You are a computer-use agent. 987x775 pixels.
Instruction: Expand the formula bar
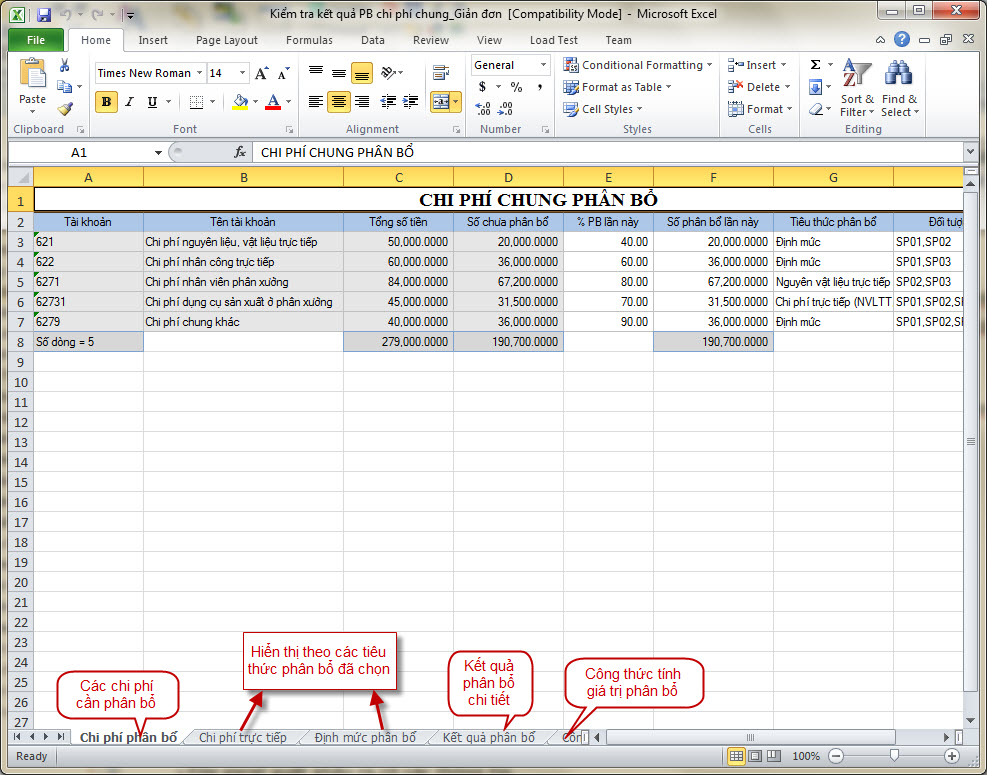[x=970, y=152]
